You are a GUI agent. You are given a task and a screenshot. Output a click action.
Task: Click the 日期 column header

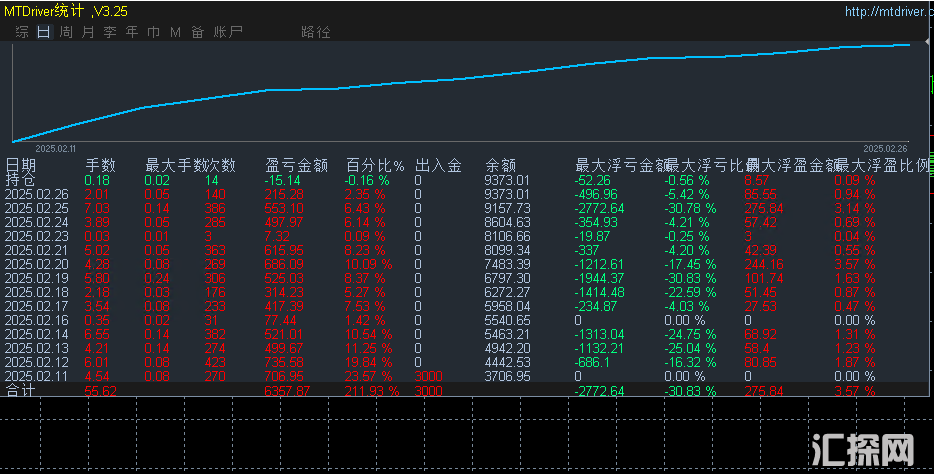tap(20, 166)
